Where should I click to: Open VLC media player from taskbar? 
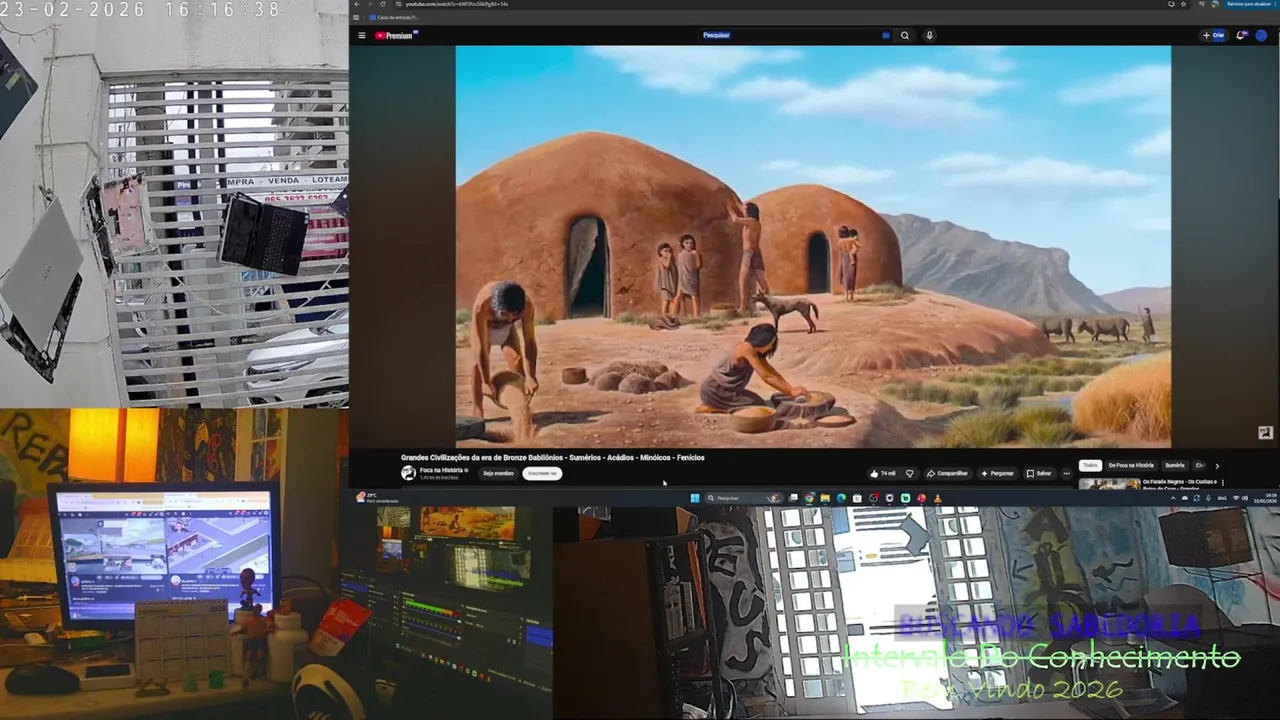938,498
